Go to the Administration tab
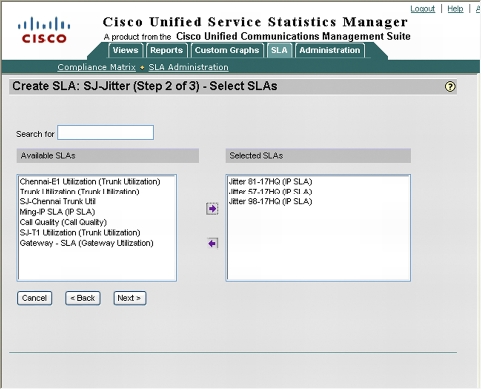 click(330, 50)
